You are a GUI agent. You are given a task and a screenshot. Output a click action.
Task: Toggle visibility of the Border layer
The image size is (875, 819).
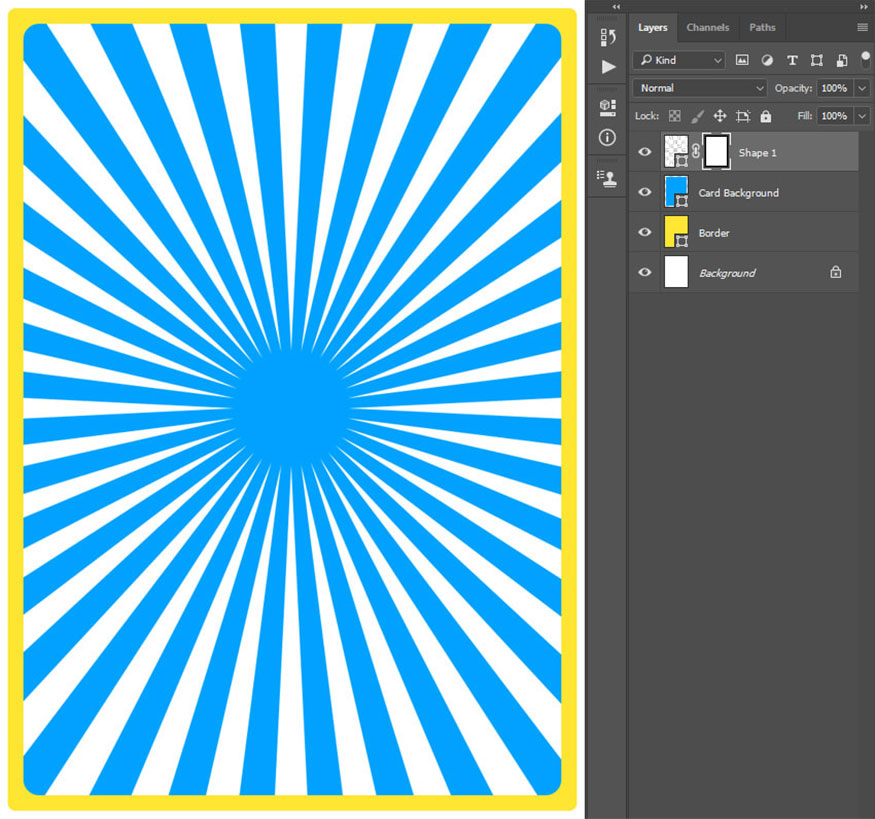[645, 232]
